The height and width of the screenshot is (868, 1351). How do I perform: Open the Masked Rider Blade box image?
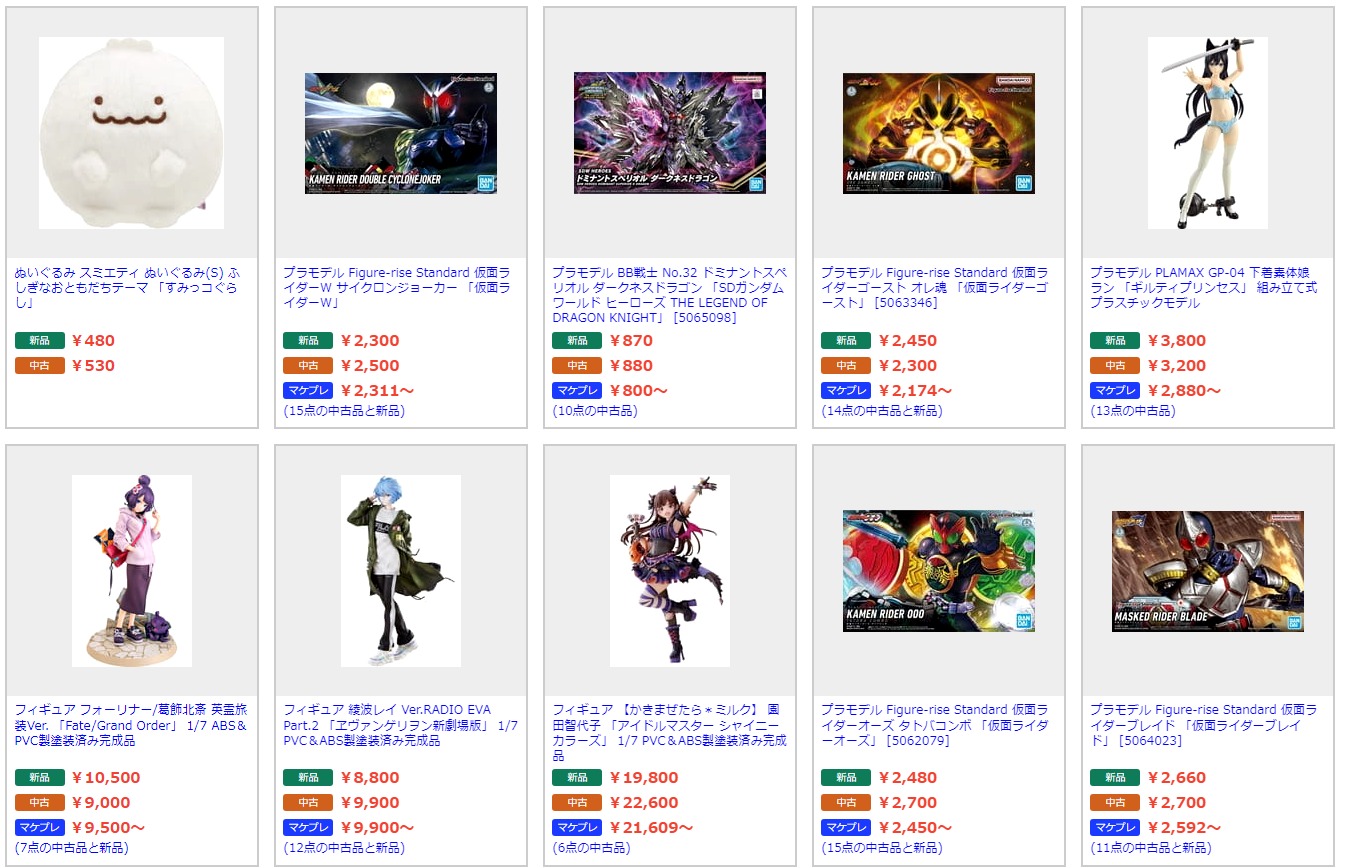1208,571
